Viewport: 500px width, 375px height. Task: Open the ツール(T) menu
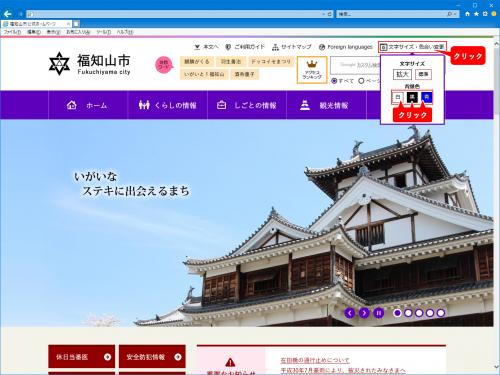[104, 32]
